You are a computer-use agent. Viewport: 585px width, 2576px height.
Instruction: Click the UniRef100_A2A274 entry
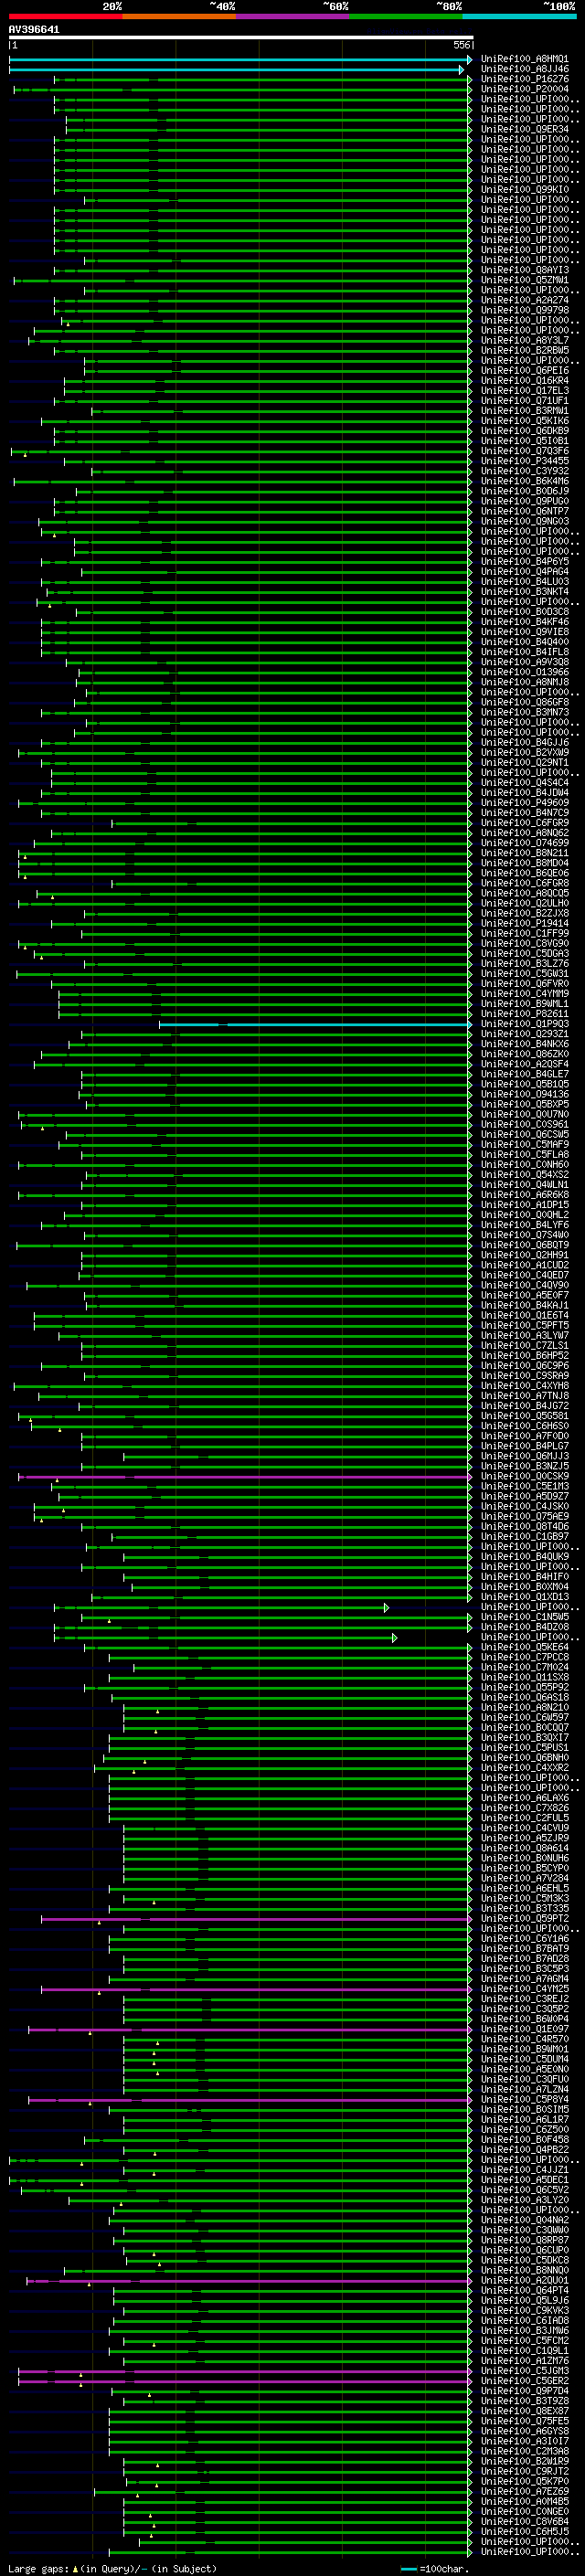(525, 300)
